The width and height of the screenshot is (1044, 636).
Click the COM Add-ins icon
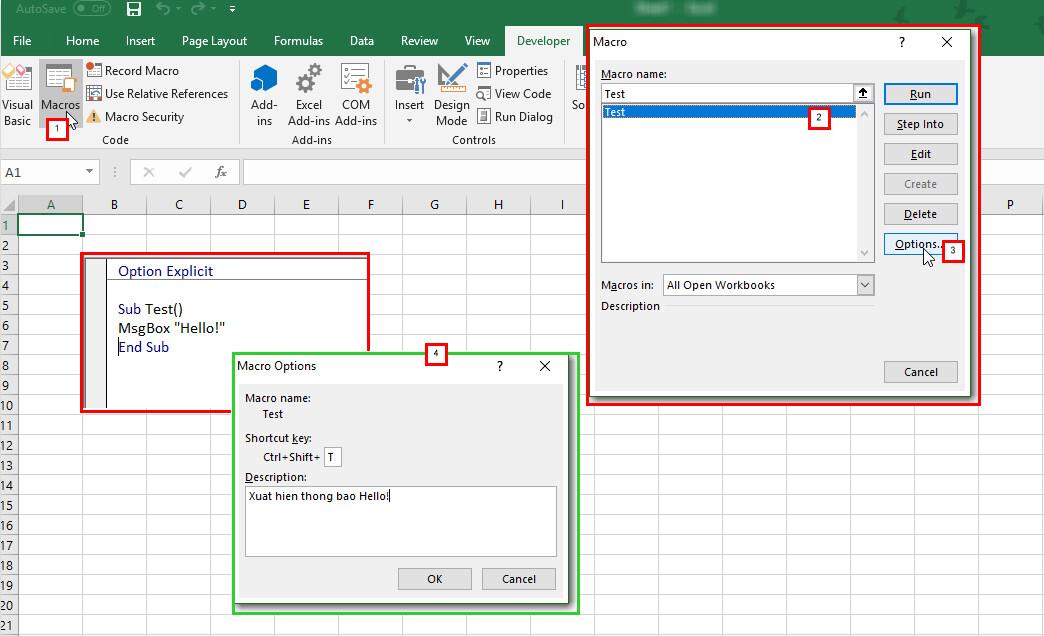click(x=356, y=90)
